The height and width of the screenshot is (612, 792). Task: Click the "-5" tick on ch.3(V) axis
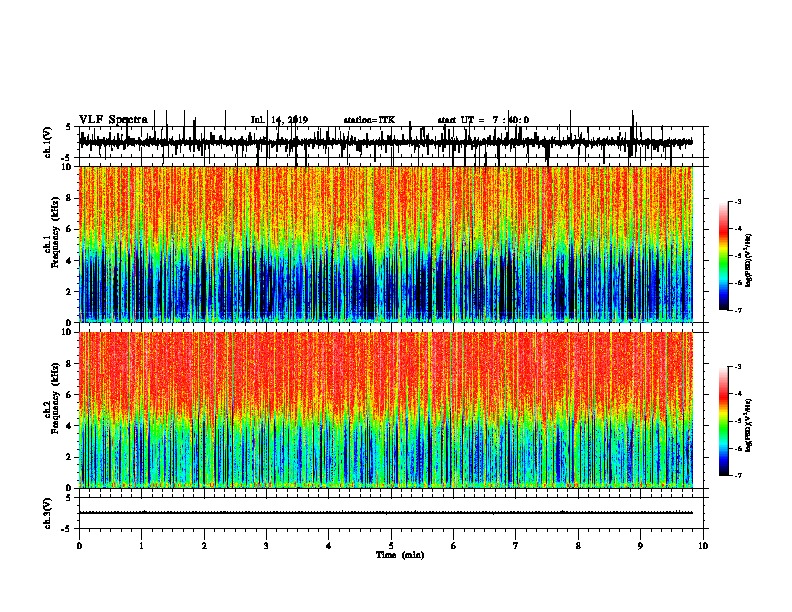[67, 529]
